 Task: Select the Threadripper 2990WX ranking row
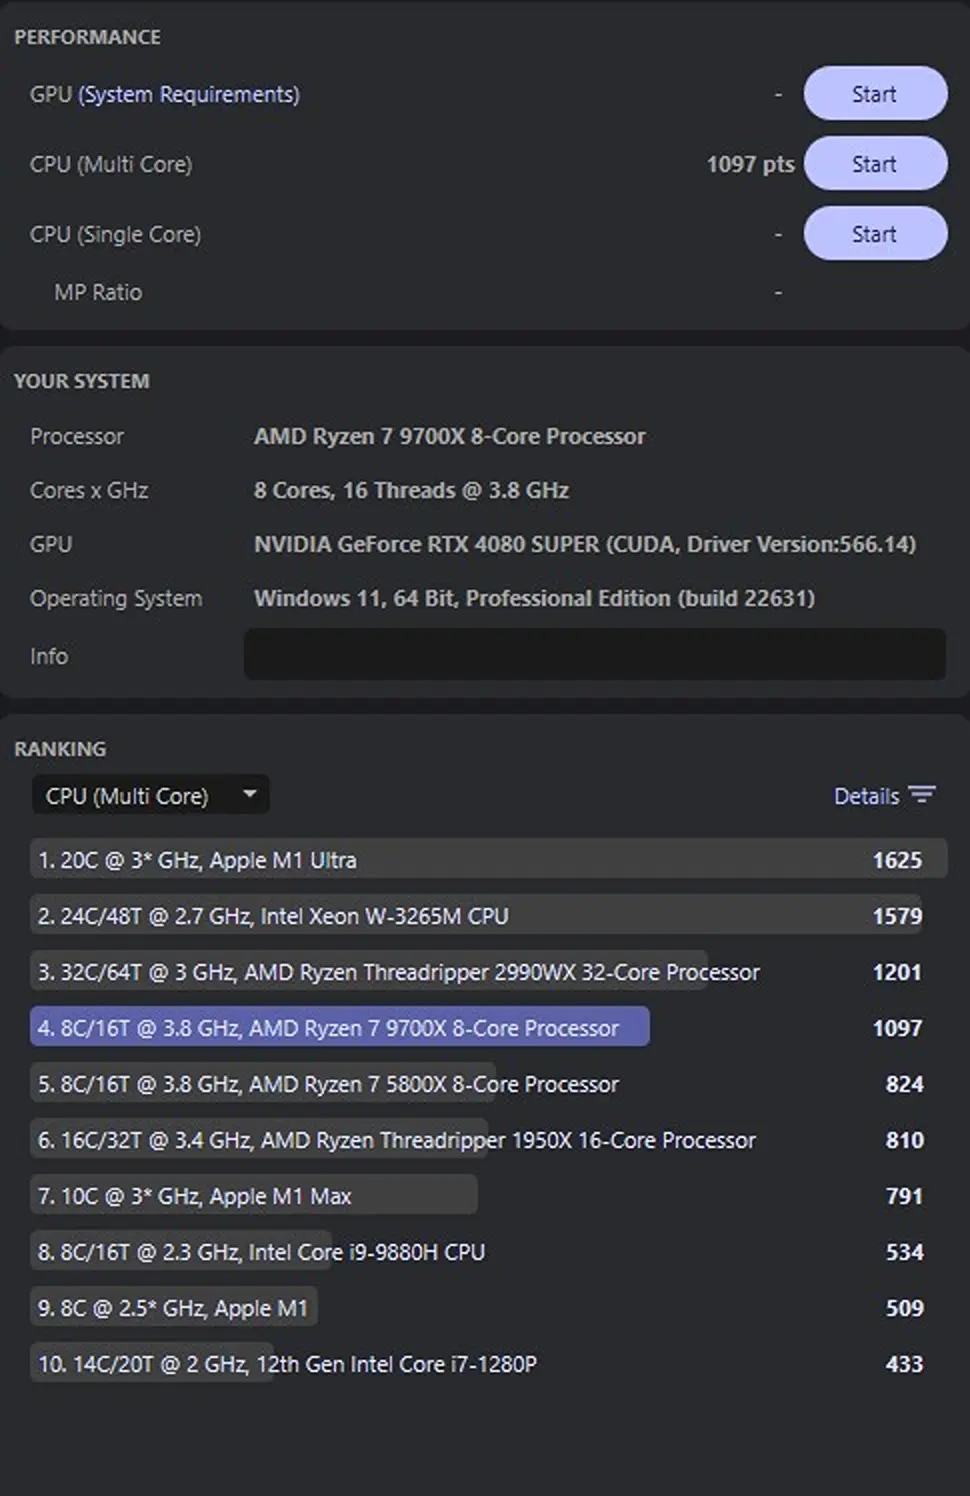coord(488,972)
